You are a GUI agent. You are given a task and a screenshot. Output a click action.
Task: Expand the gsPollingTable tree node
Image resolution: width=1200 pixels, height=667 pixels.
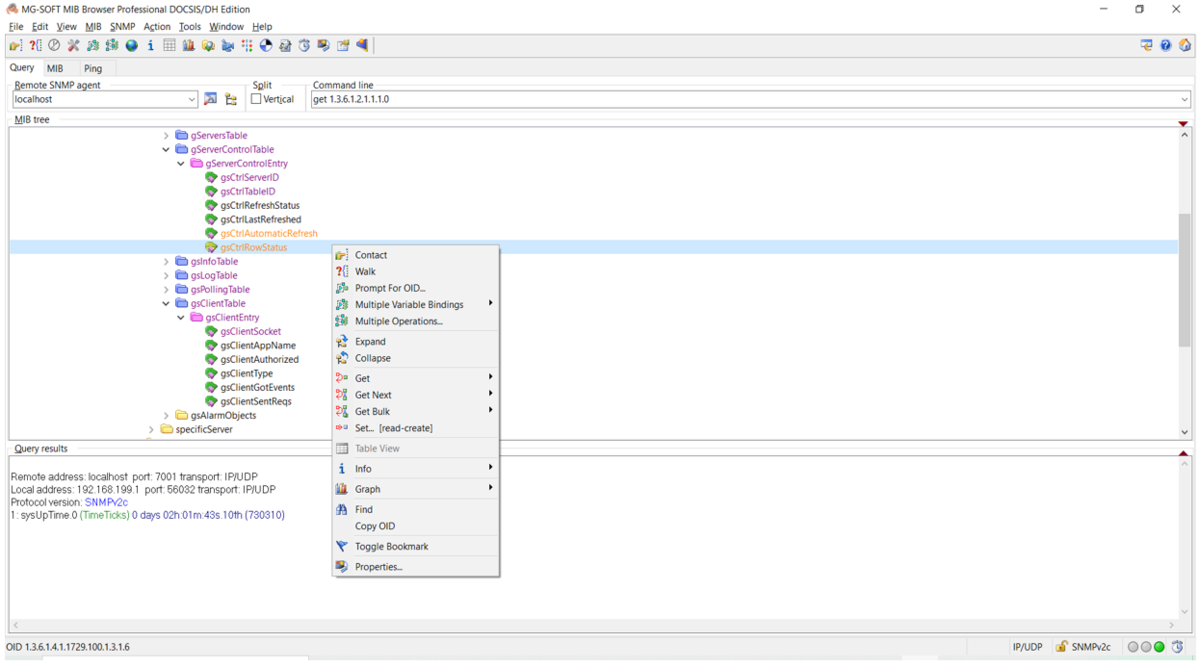[x=166, y=289]
